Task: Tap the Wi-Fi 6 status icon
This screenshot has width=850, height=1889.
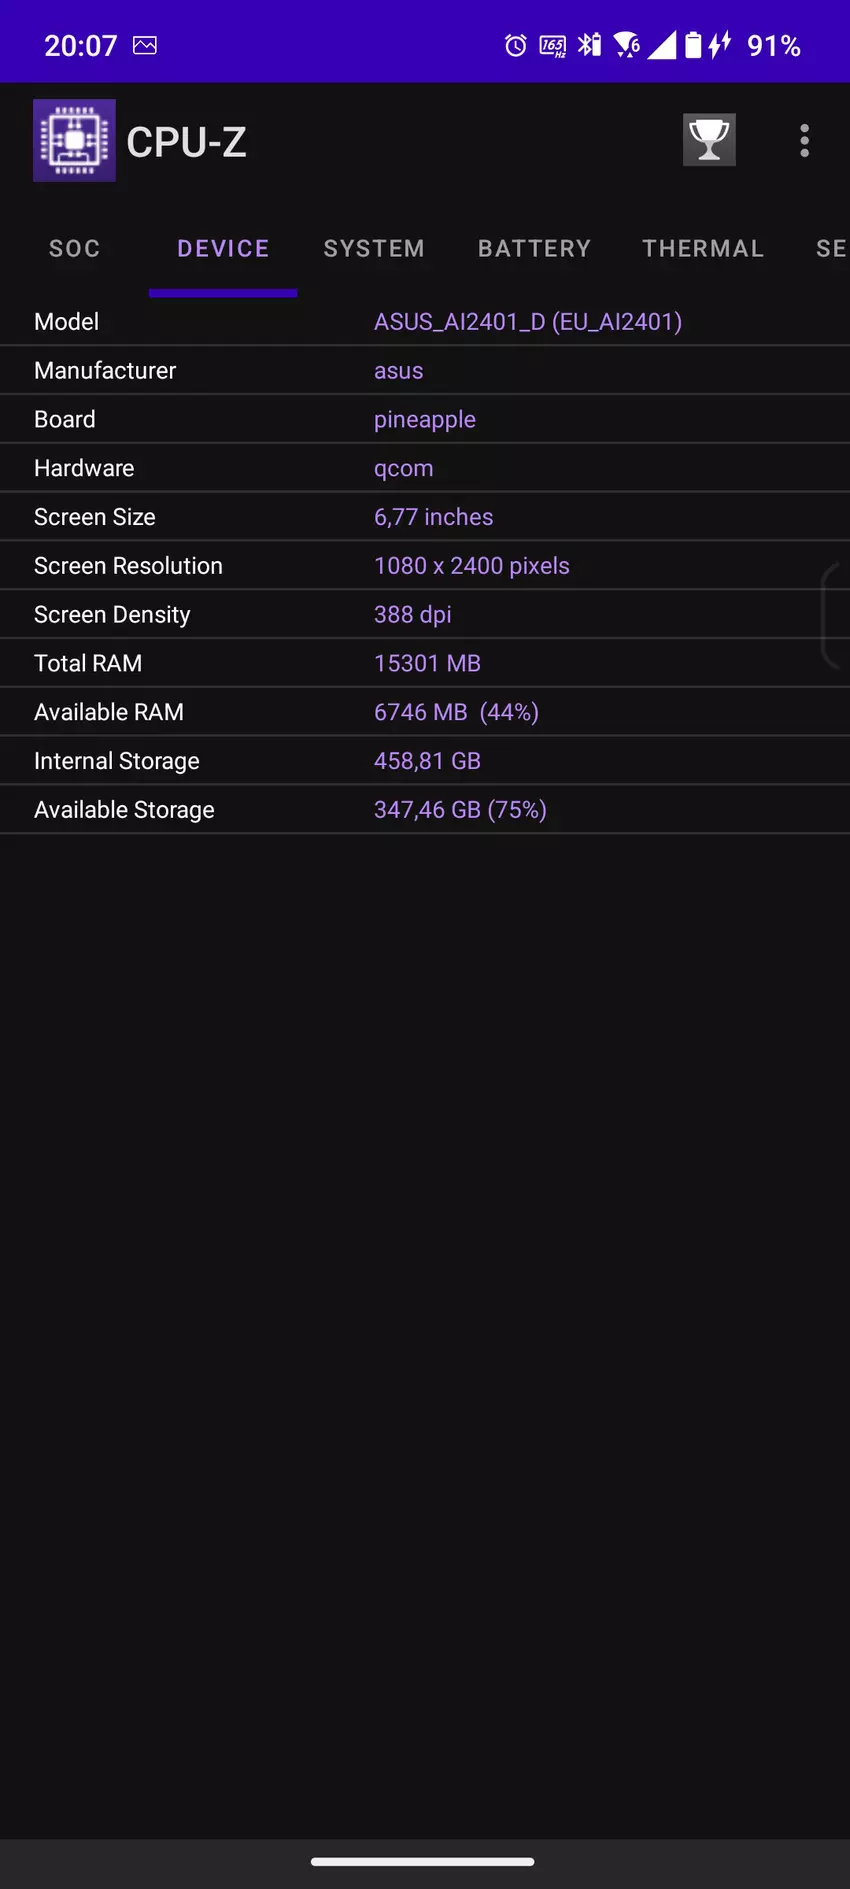Action: pos(627,45)
